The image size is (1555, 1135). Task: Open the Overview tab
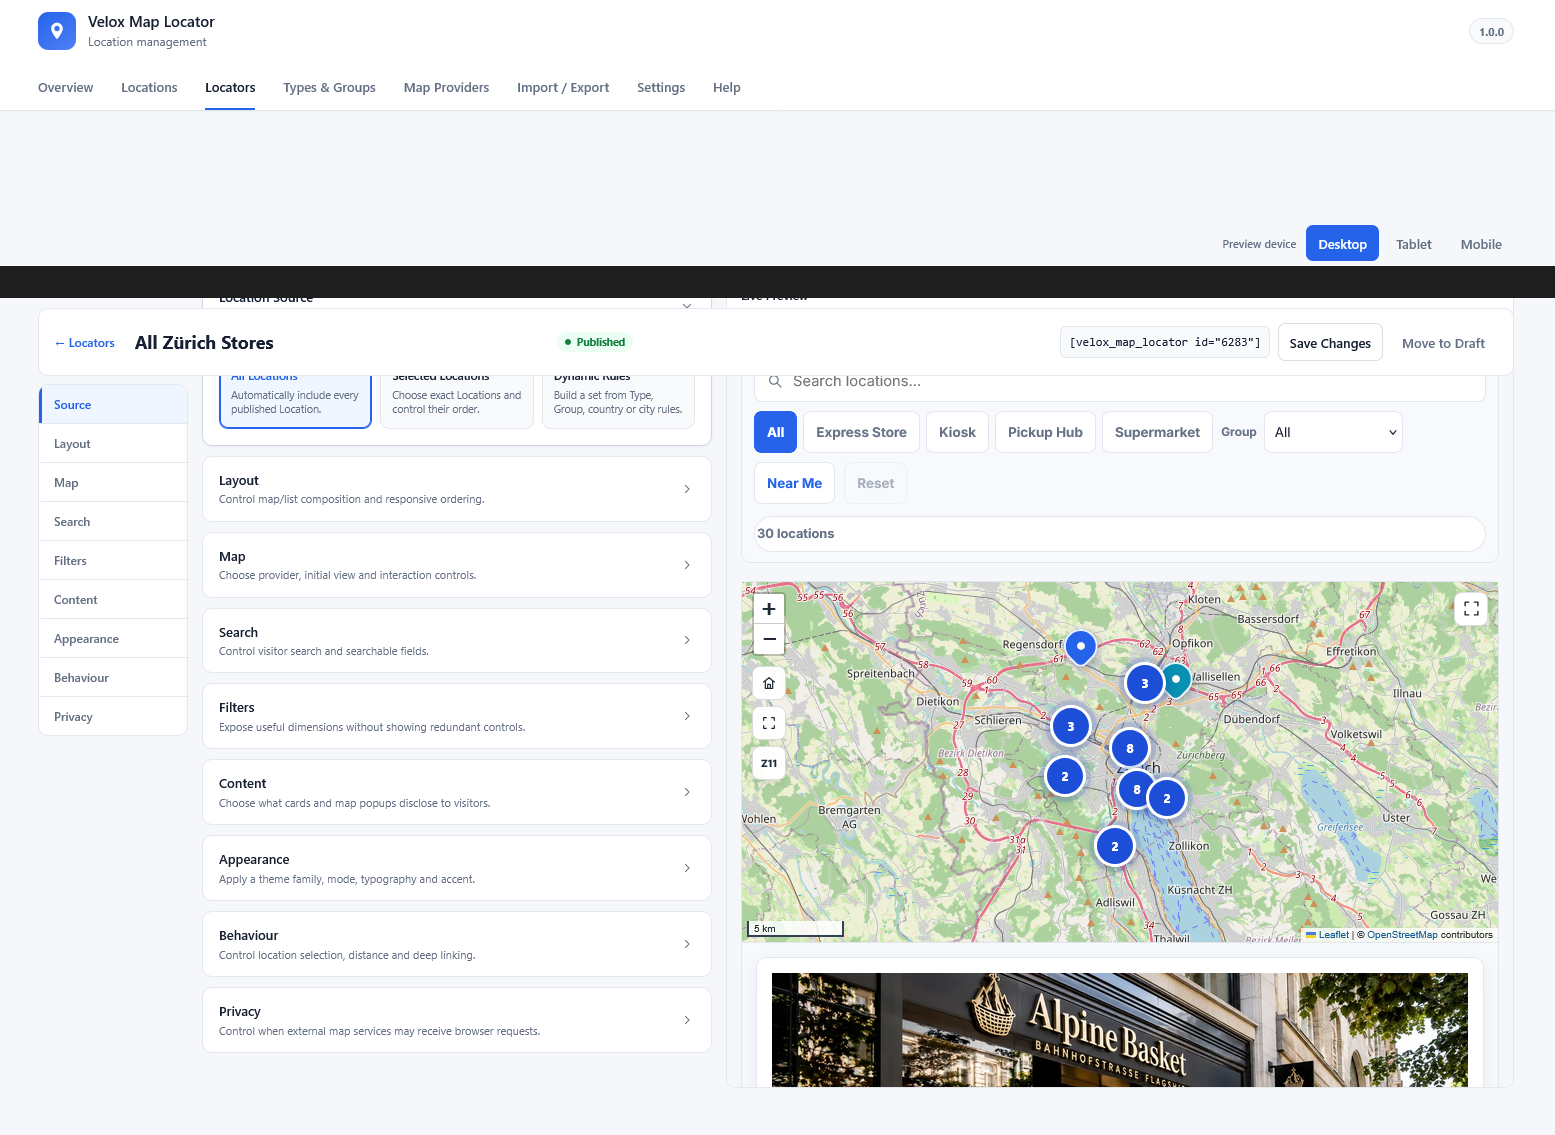(65, 88)
